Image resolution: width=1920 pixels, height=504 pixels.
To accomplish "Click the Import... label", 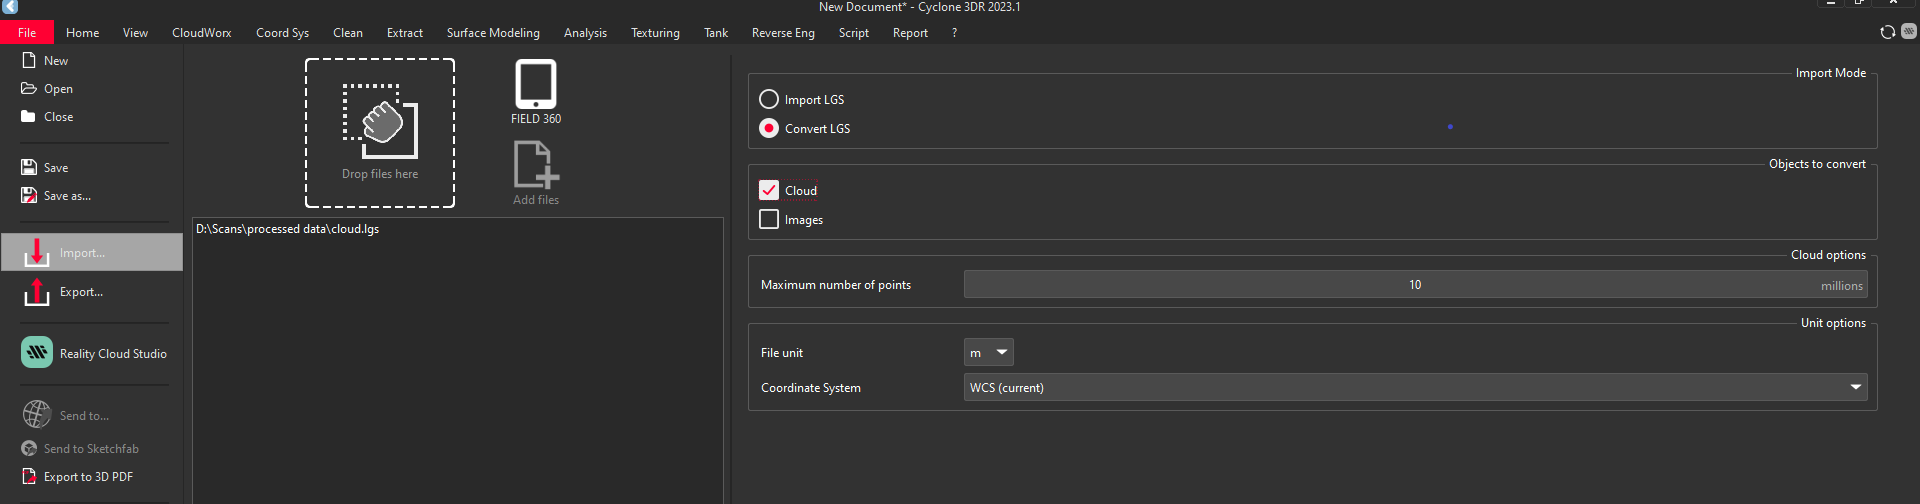I will click(82, 252).
